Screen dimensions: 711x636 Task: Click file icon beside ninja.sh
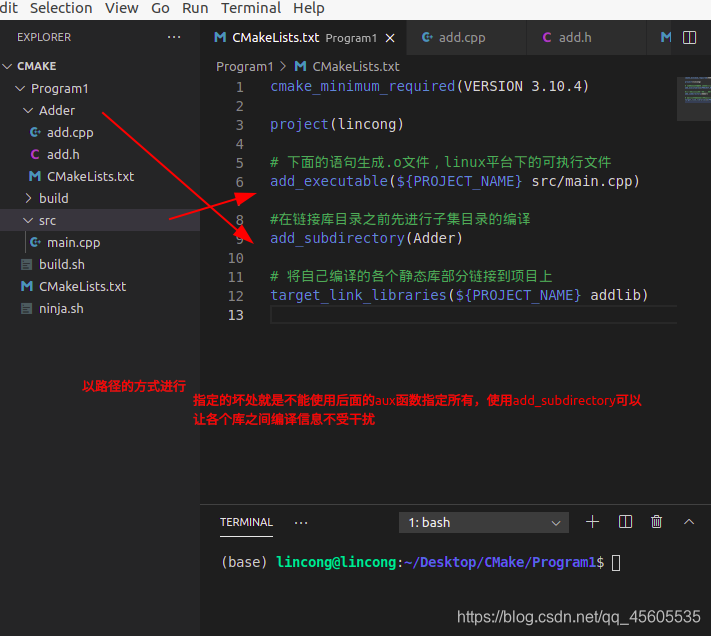click(x=27, y=309)
